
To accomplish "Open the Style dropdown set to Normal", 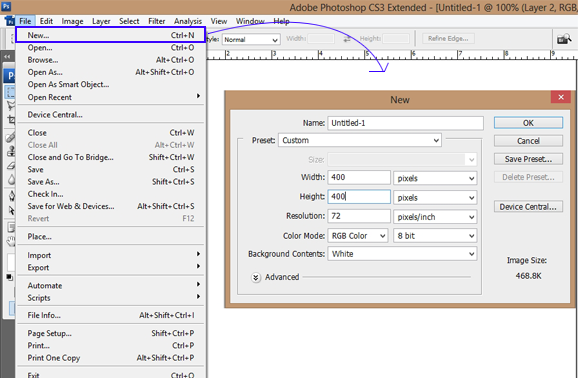I will (x=251, y=39).
